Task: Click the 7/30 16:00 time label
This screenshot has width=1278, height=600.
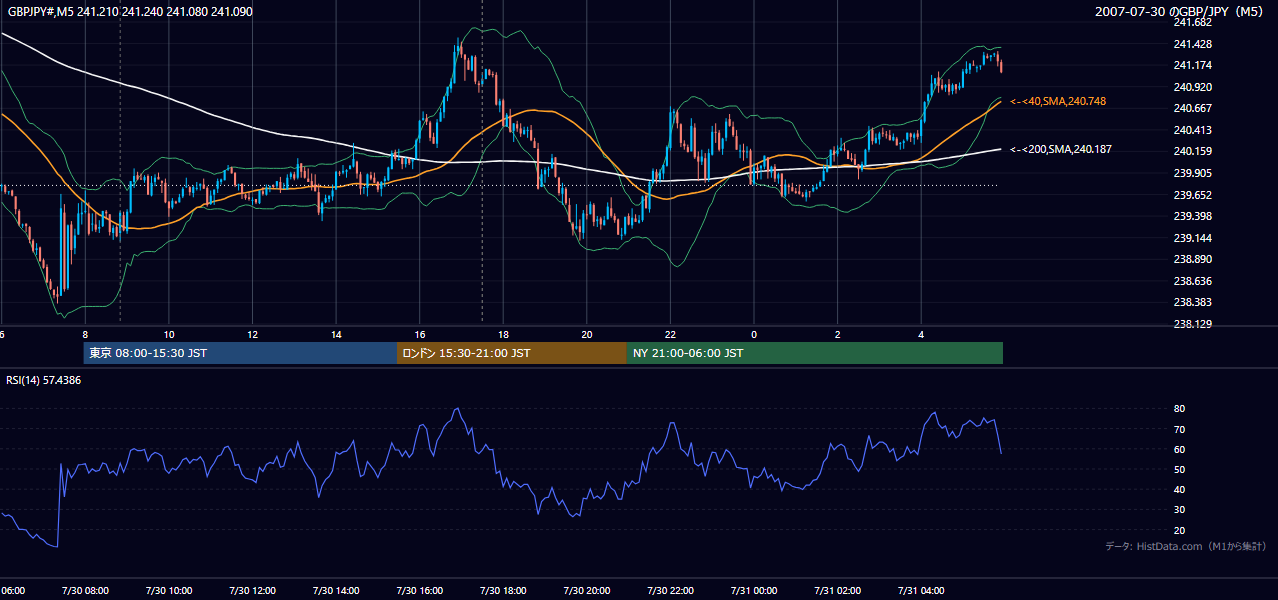Action: [419, 591]
